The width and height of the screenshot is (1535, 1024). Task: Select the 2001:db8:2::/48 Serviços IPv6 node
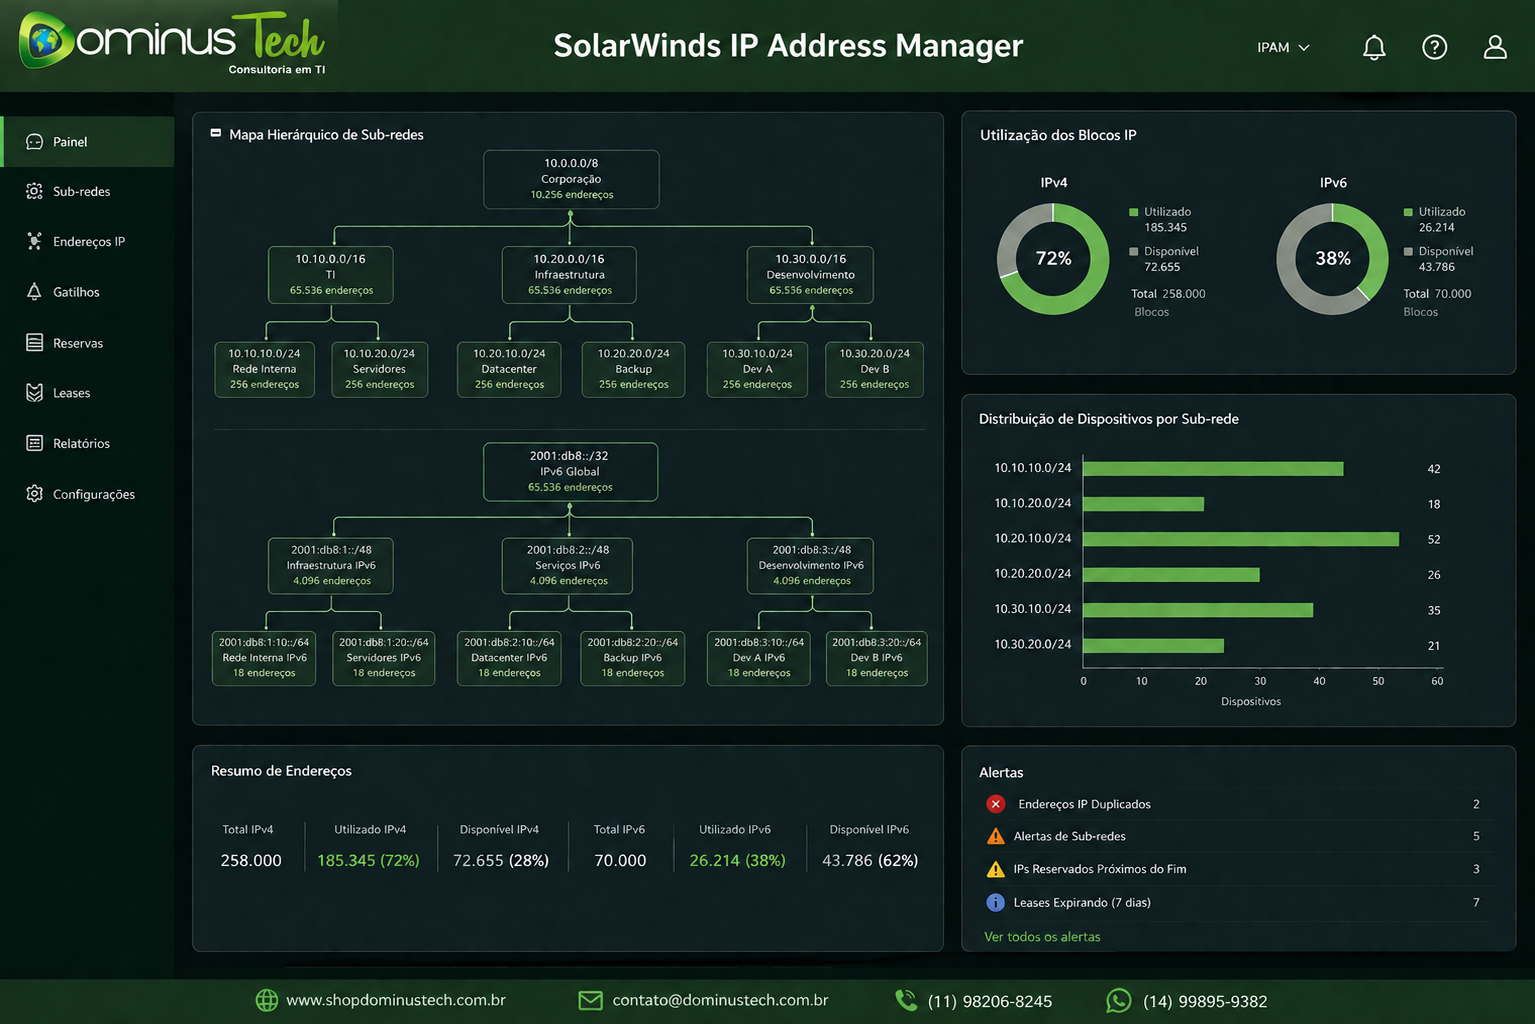(x=568, y=565)
